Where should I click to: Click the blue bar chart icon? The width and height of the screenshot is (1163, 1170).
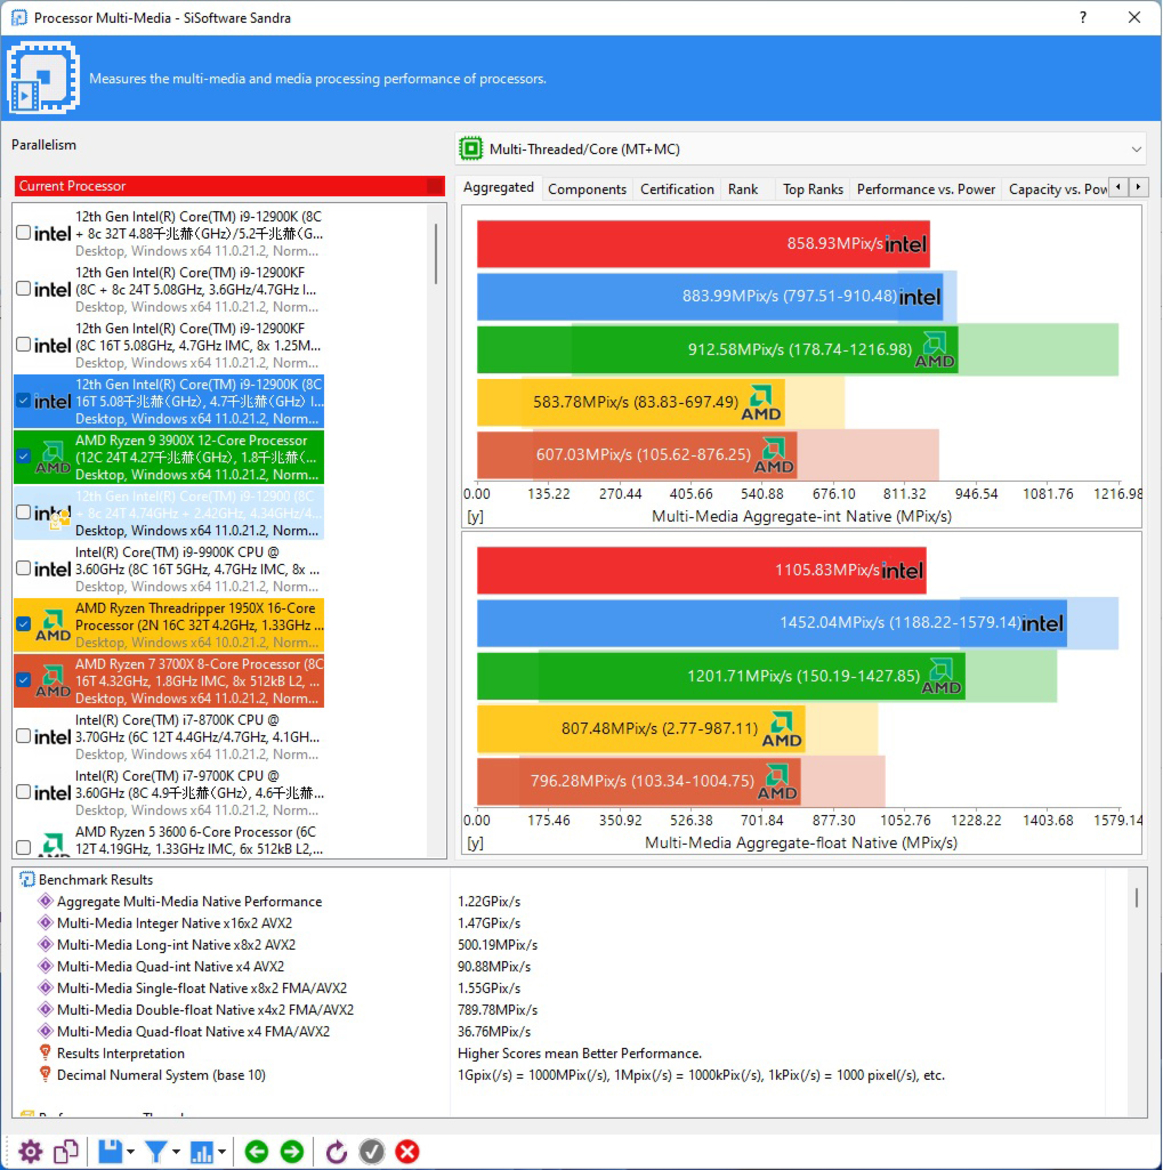pyautogui.click(x=202, y=1151)
